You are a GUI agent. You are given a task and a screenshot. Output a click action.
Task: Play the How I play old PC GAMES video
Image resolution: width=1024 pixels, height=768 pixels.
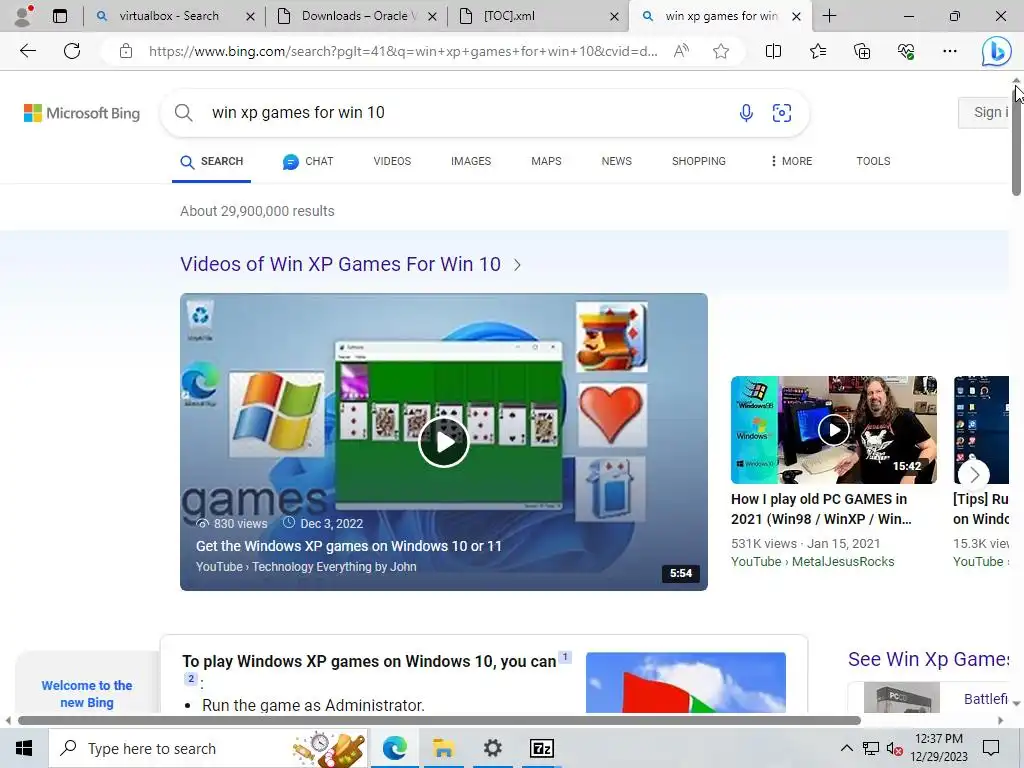(x=834, y=430)
